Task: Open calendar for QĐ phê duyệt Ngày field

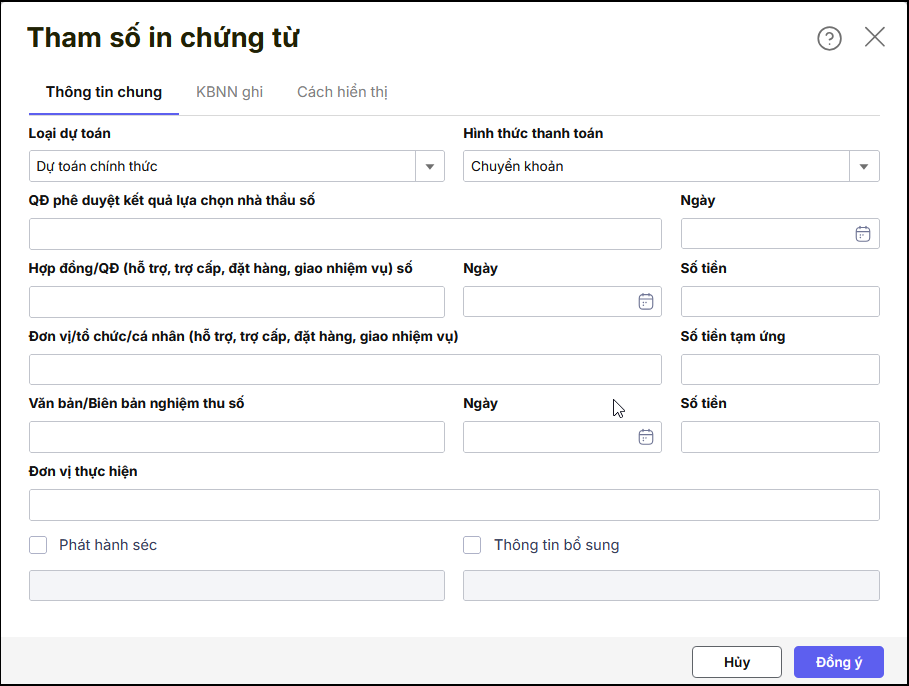Action: pos(862,234)
